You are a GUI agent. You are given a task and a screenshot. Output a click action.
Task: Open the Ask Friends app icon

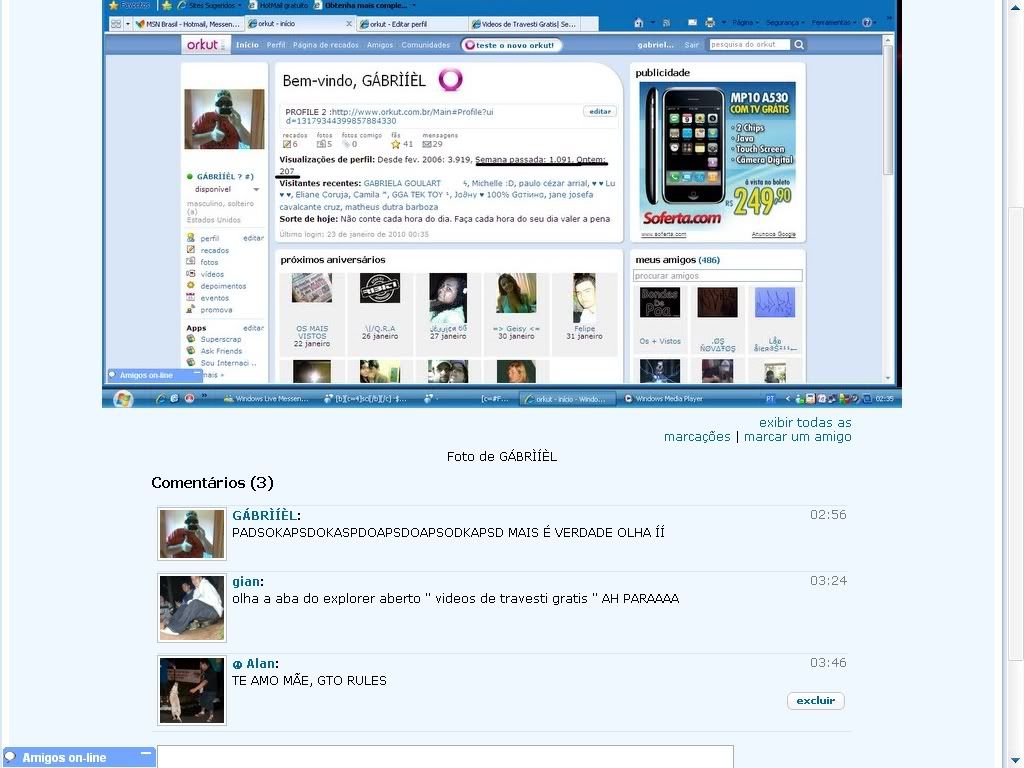191,351
